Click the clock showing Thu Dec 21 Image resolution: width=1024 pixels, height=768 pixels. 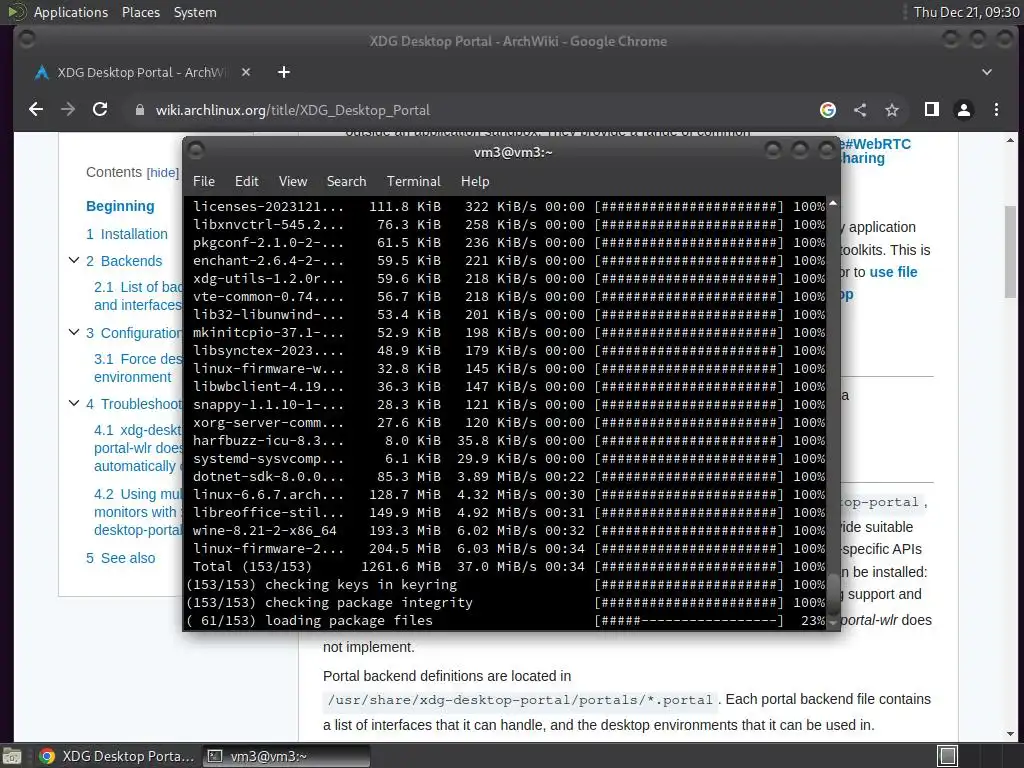967,12
